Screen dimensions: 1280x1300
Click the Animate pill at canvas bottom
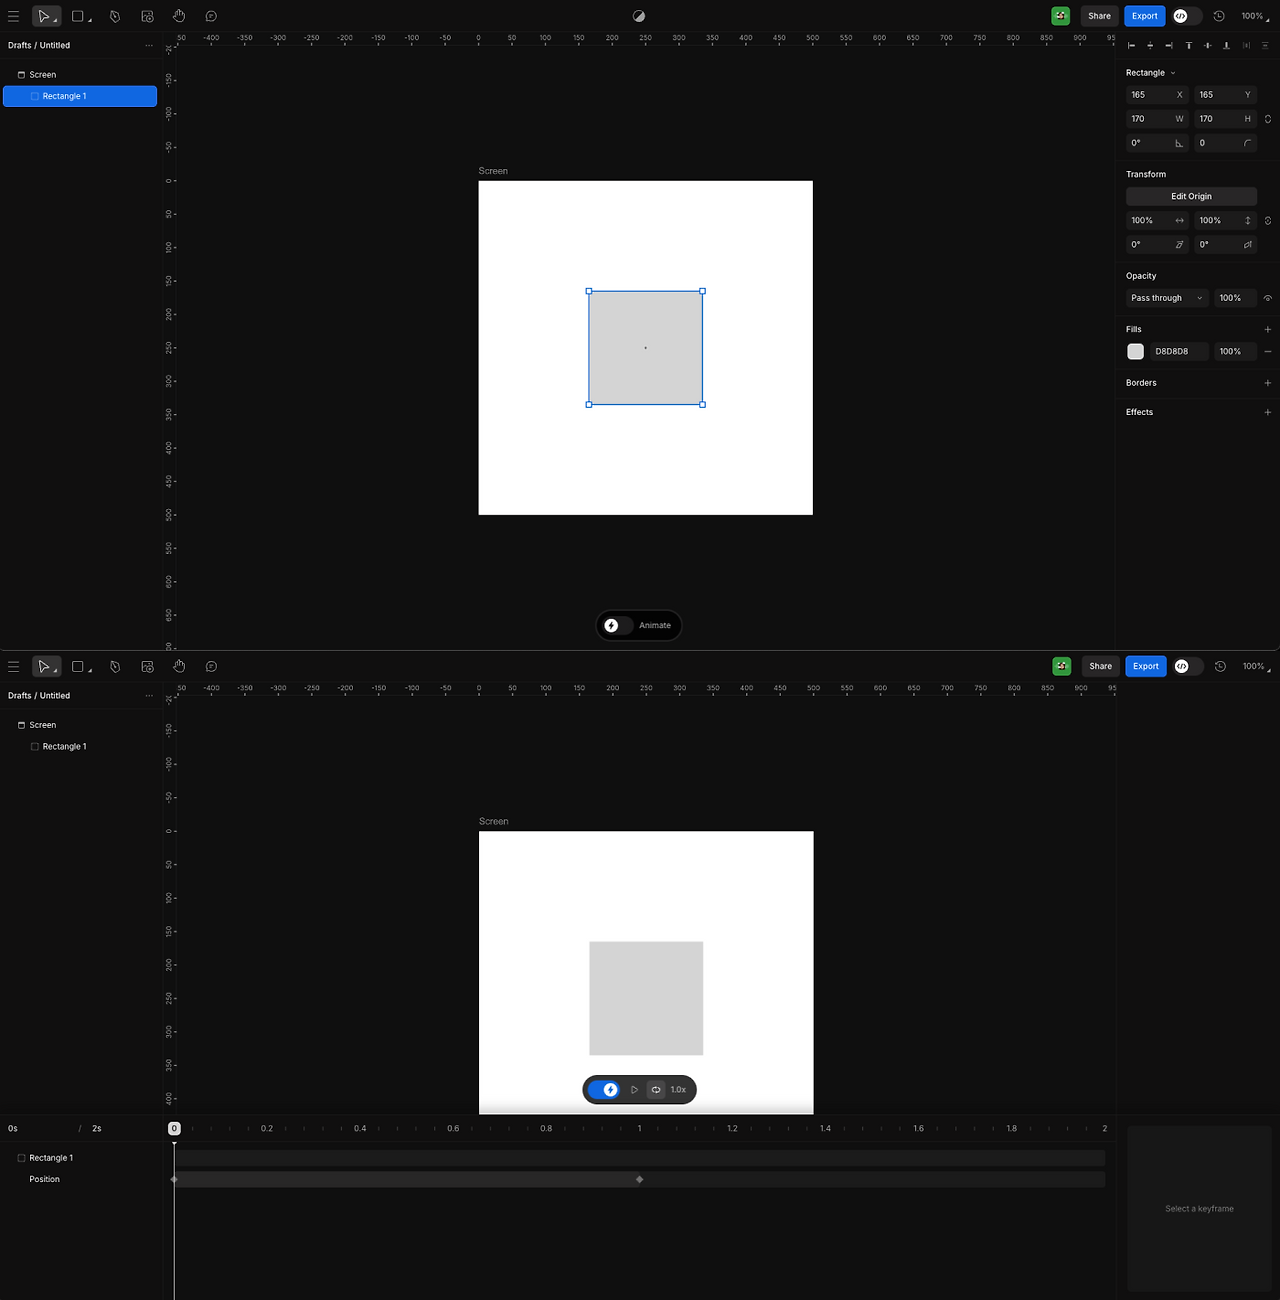[638, 625]
